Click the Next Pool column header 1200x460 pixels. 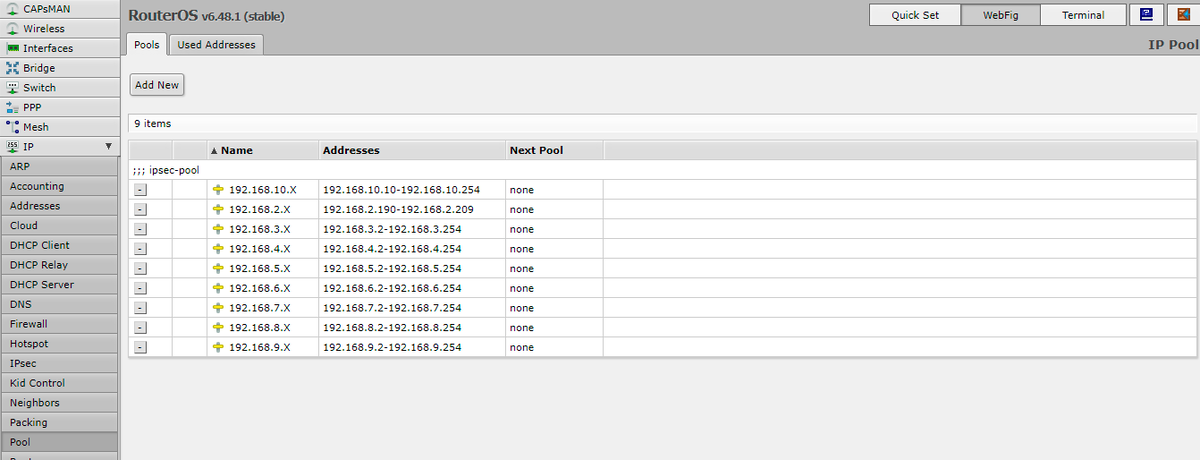554,150
